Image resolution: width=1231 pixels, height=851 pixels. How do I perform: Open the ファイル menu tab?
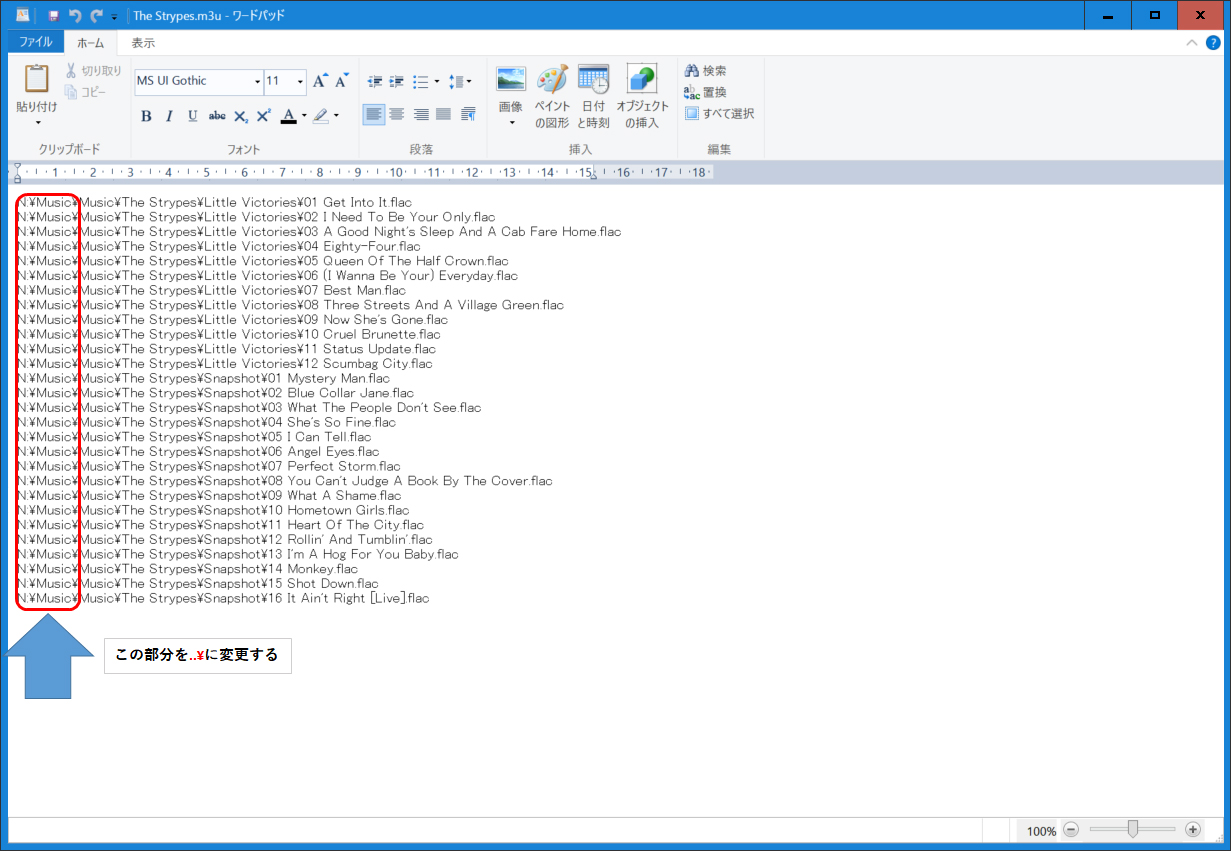click(x=36, y=43)
